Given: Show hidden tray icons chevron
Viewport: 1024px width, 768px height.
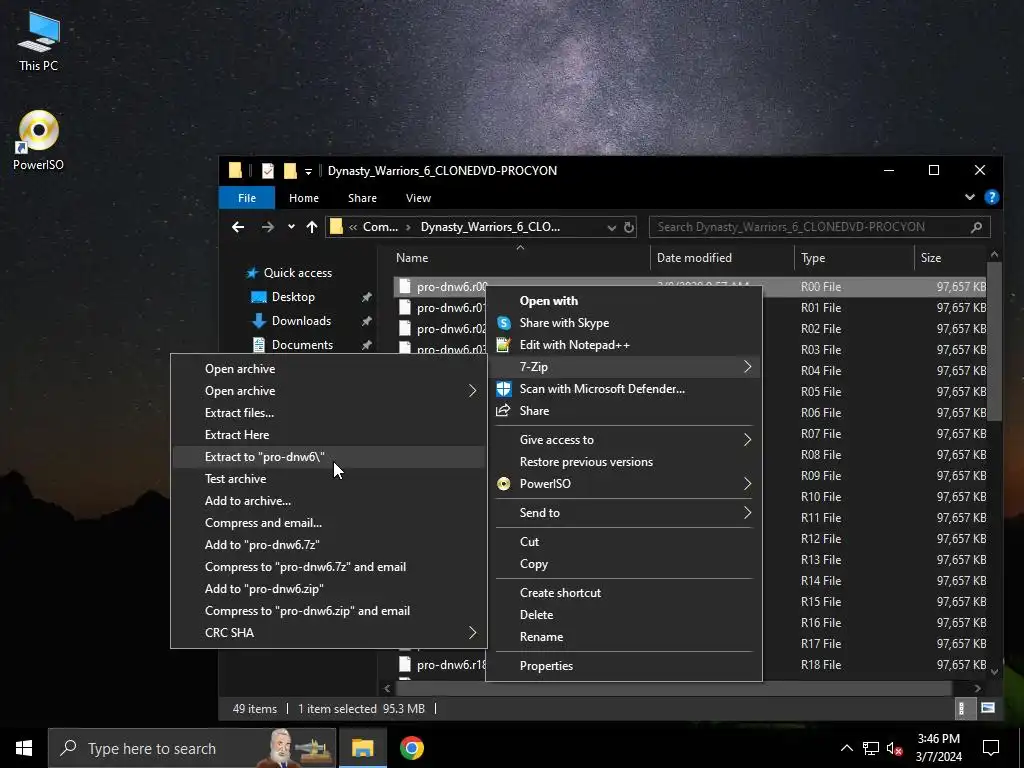Looking at the screenshot, I should pyautogui.click(x=846, y=748).
